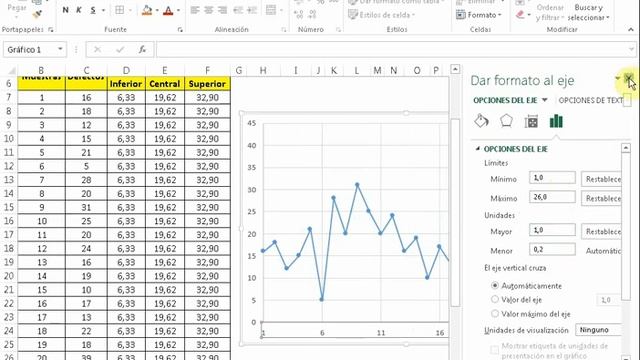The image size is (640, 360).
Task: Open the Axis Options bar chart tab
Action: click(x=556, y=121)
